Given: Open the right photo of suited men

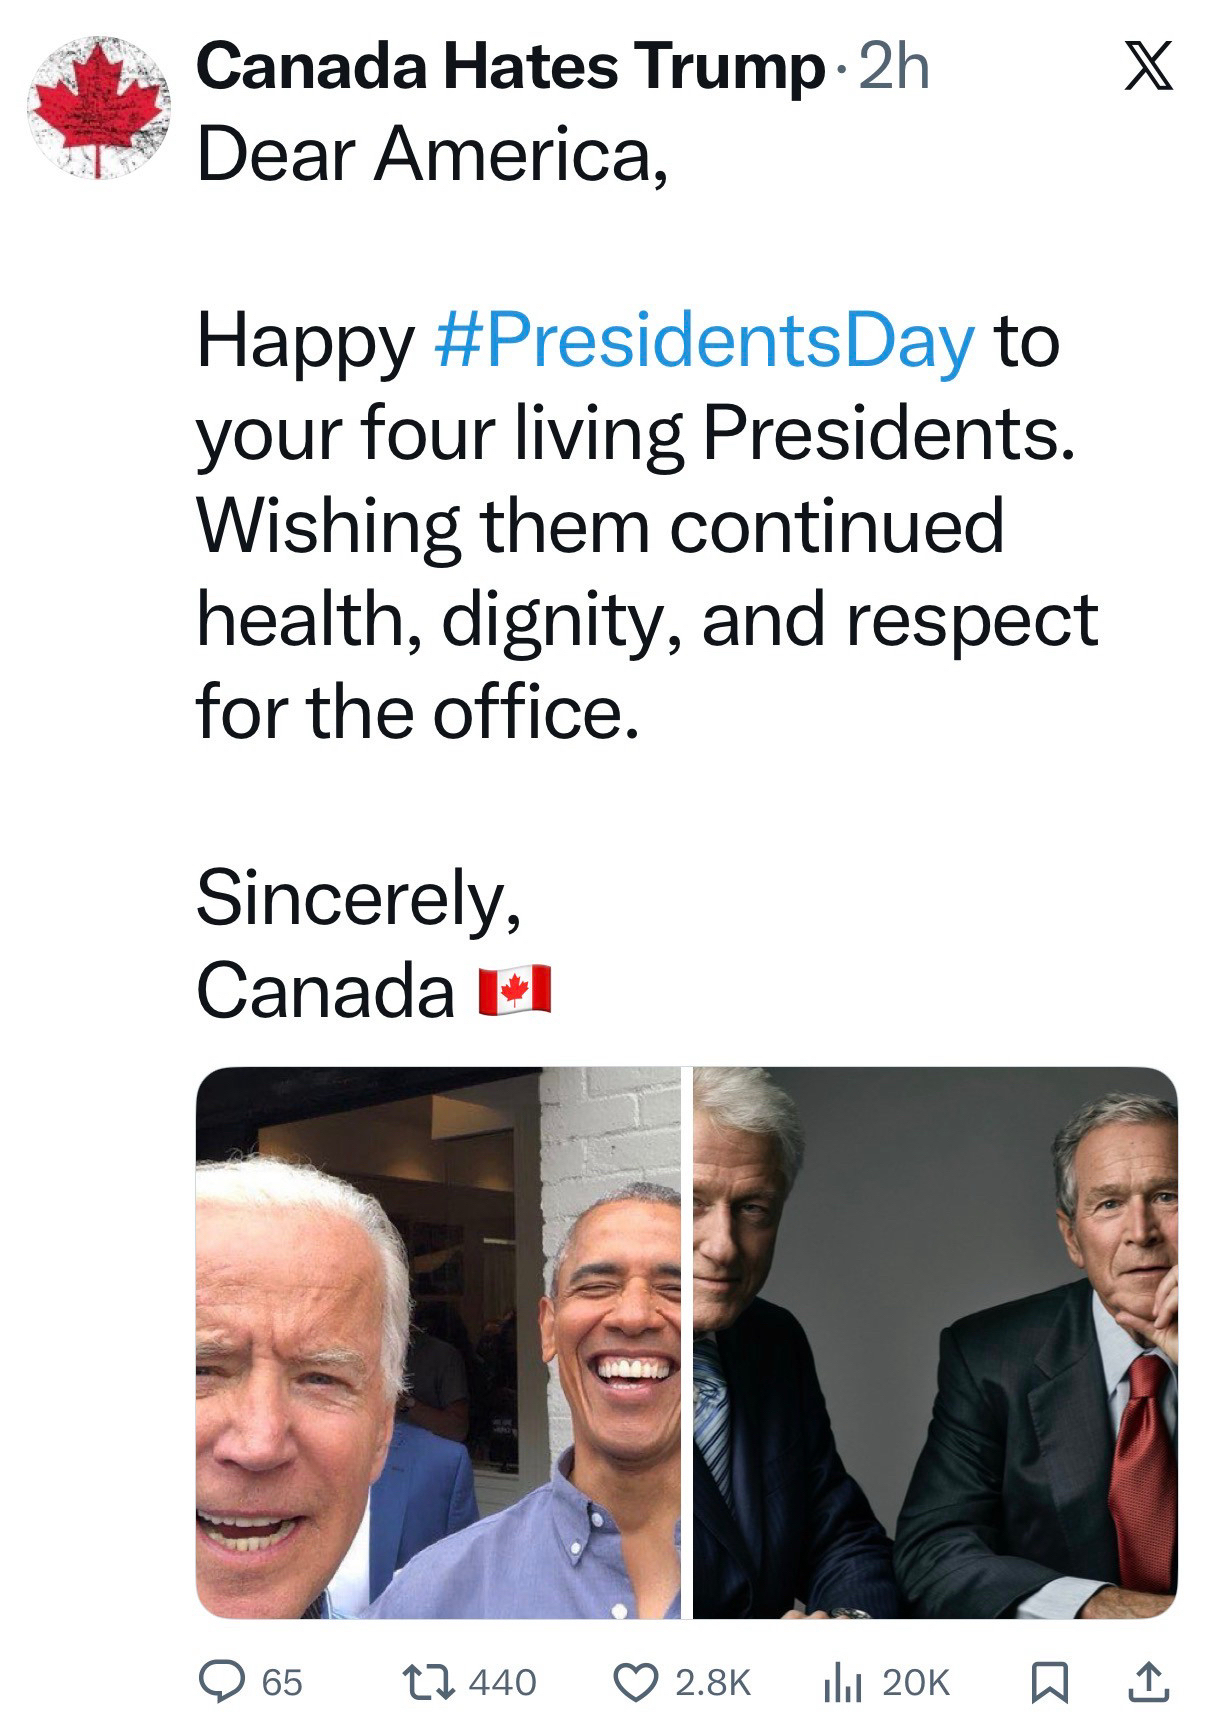Looking at the screenshot, I should coord(935,1343).
